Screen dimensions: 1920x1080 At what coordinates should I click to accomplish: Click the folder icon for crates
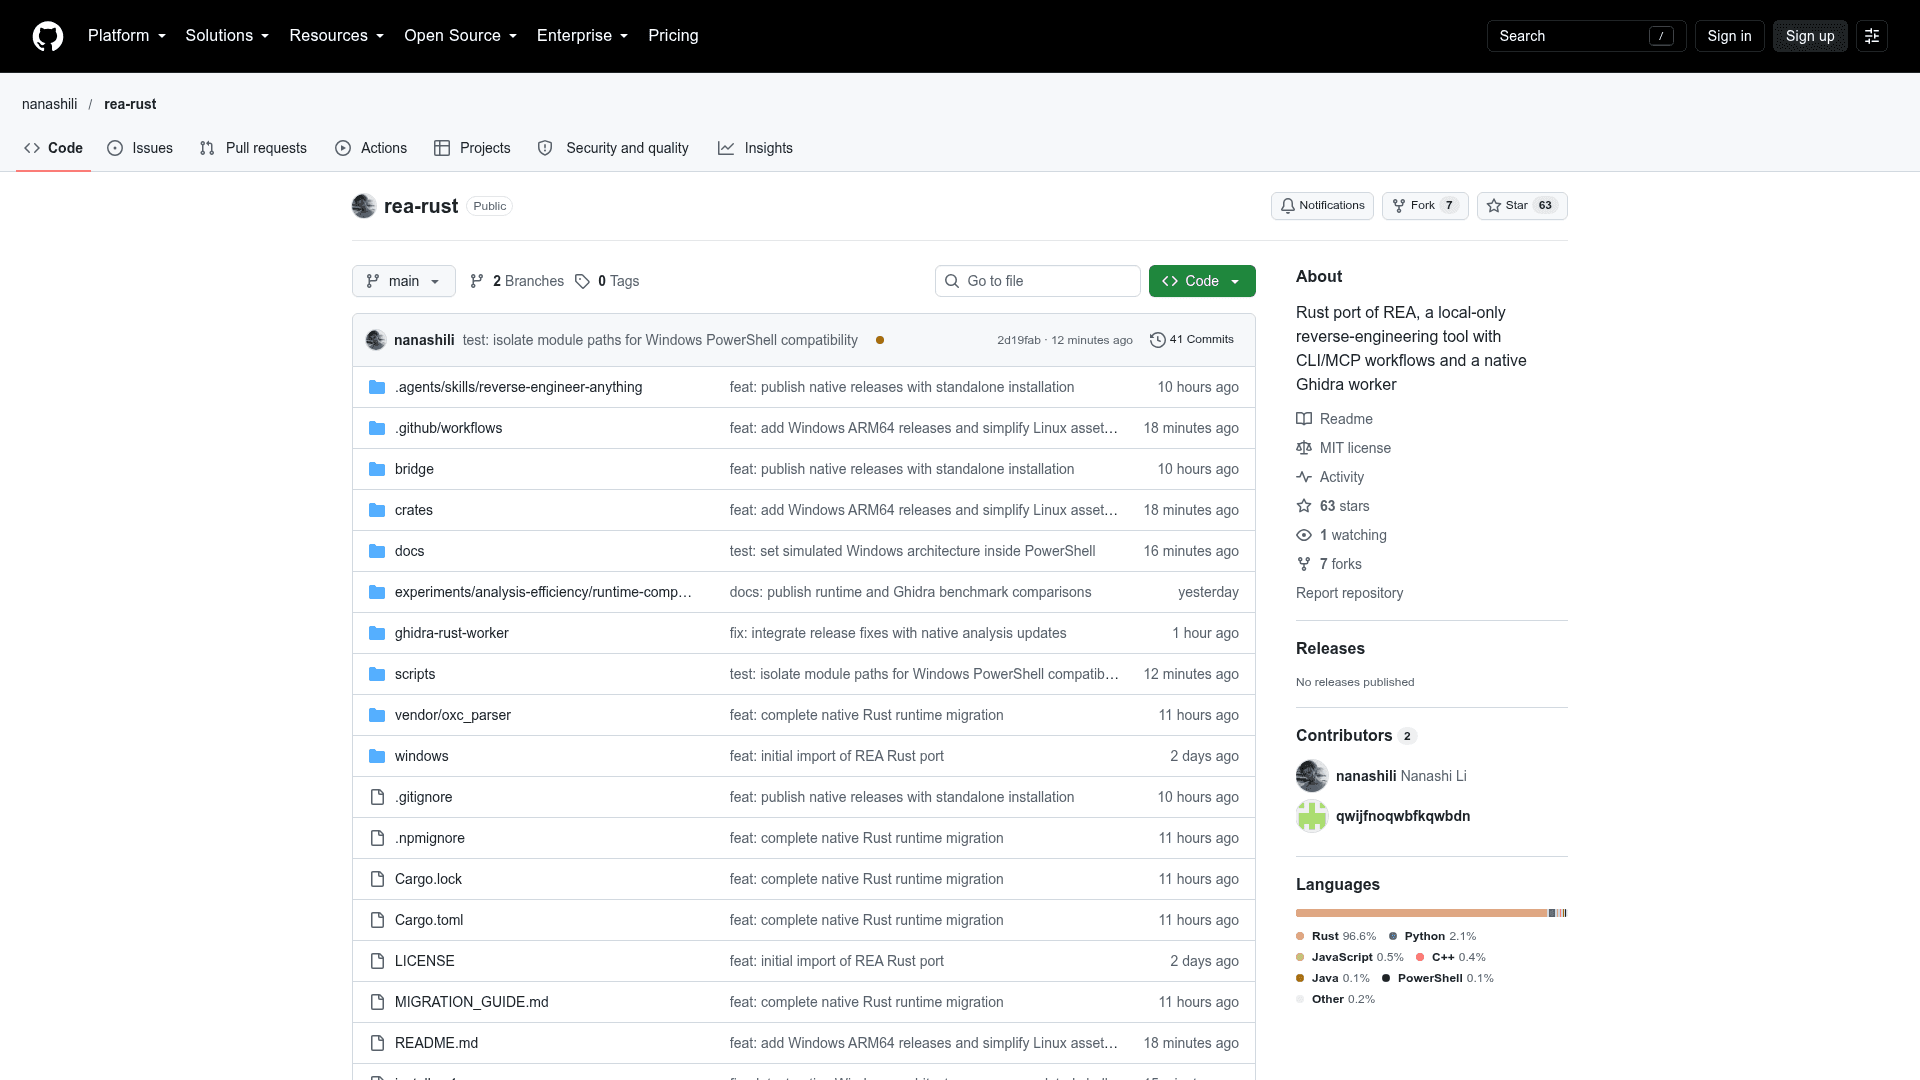[x=377, y=510]
